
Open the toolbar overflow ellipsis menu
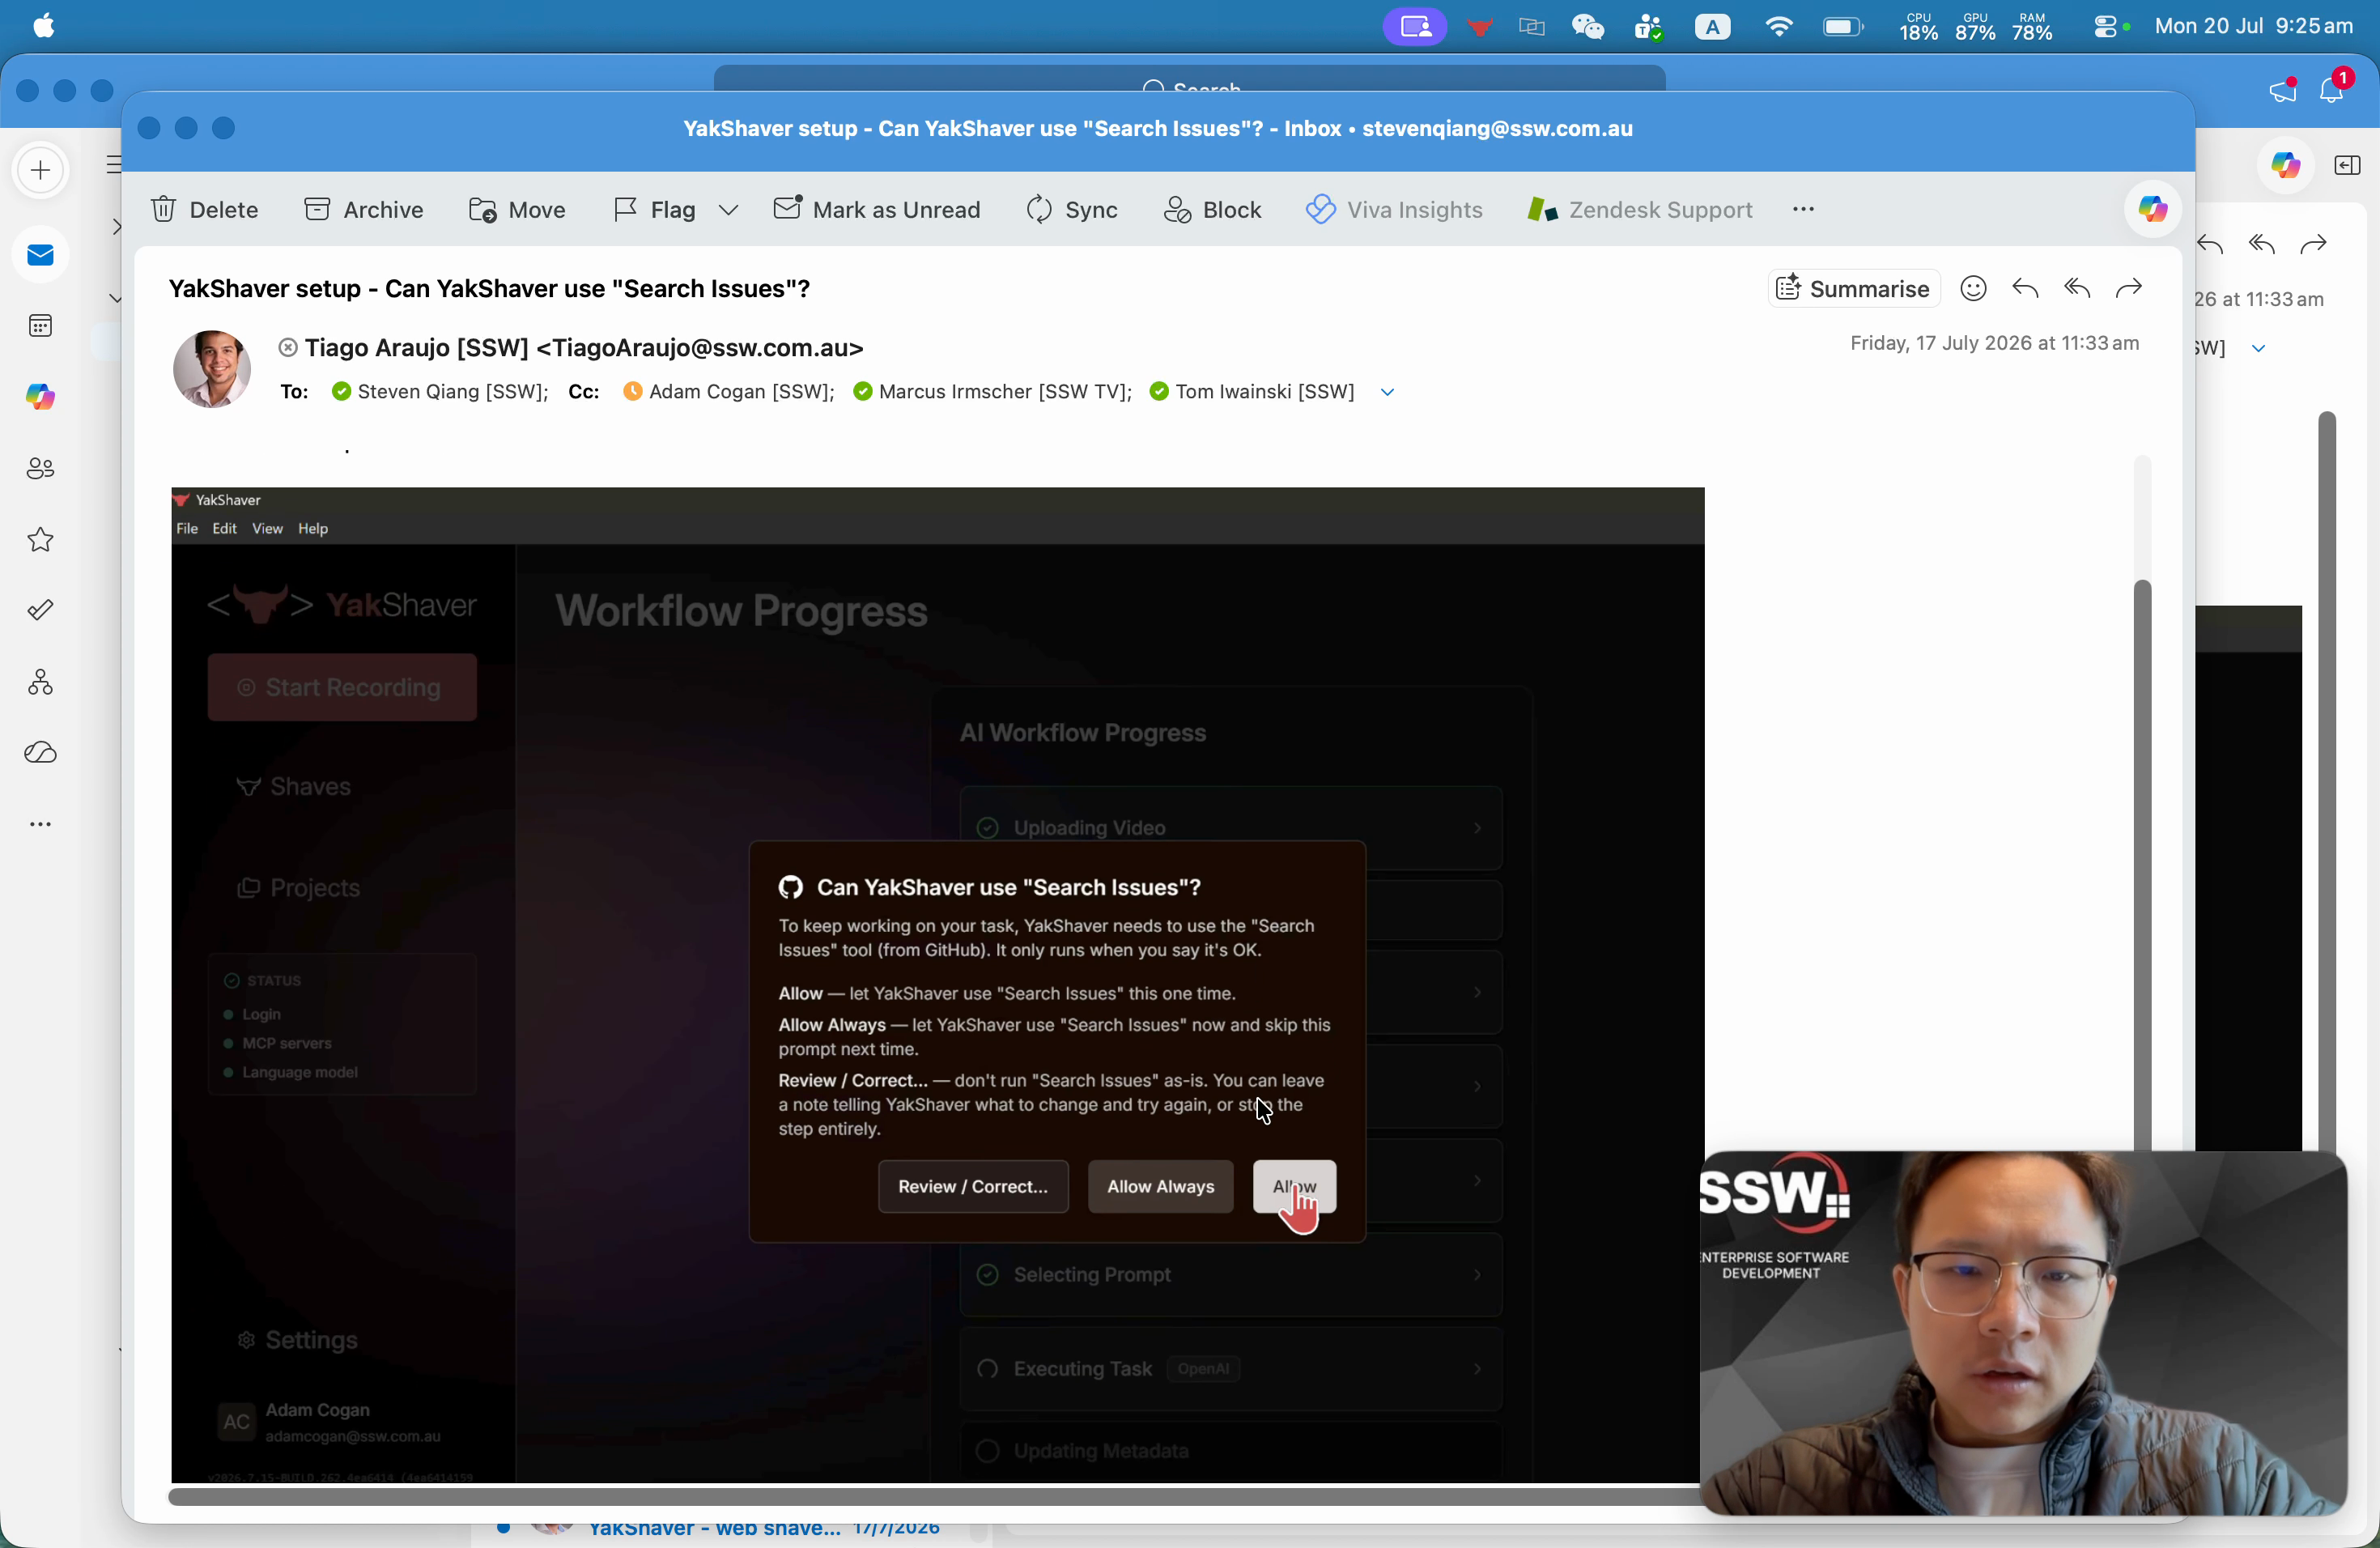1804,210
